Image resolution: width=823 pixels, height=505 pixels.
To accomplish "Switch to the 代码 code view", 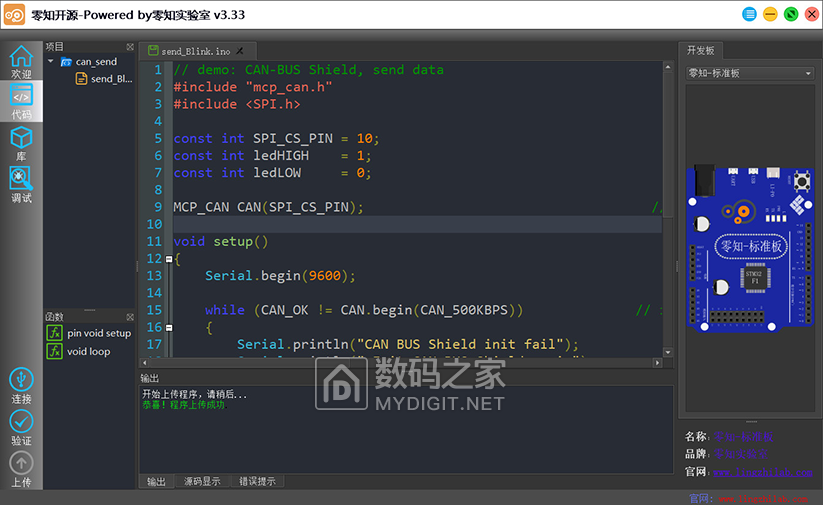I will pos(21,102).
